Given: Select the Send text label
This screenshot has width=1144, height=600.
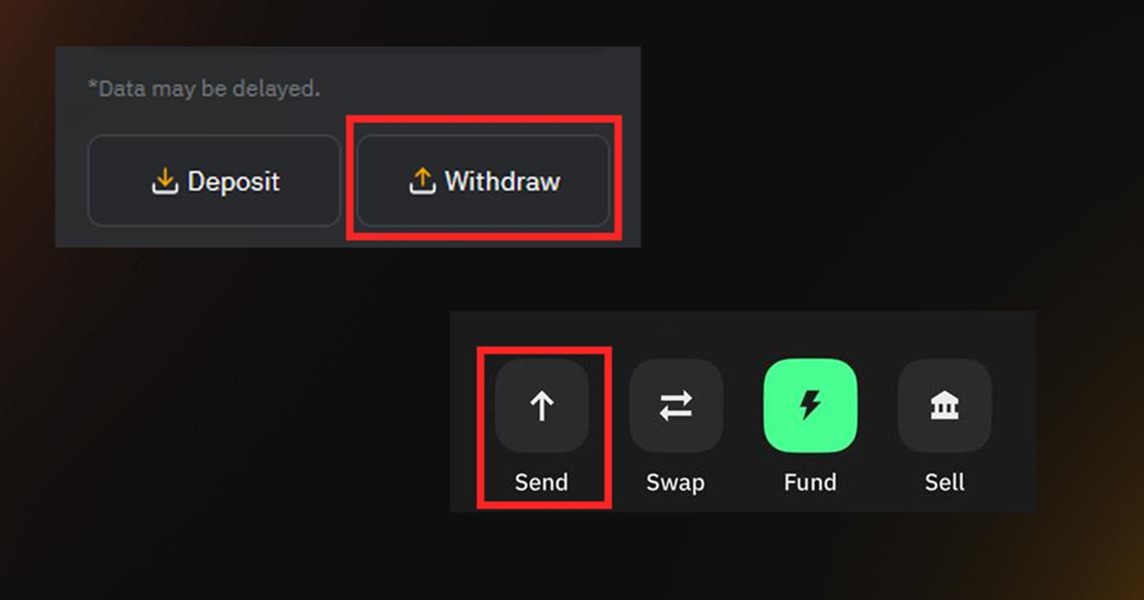Looking at the screenshot, I should (x=541, y=482).
